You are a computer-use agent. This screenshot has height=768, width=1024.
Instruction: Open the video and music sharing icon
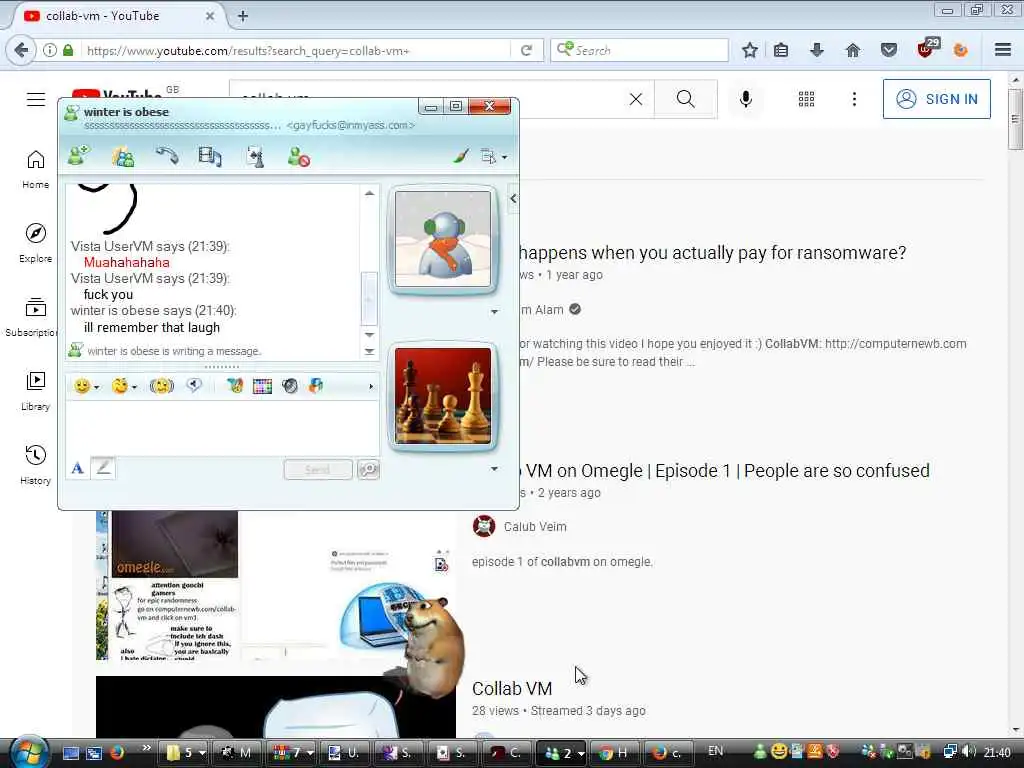click(x=210, y=157)
